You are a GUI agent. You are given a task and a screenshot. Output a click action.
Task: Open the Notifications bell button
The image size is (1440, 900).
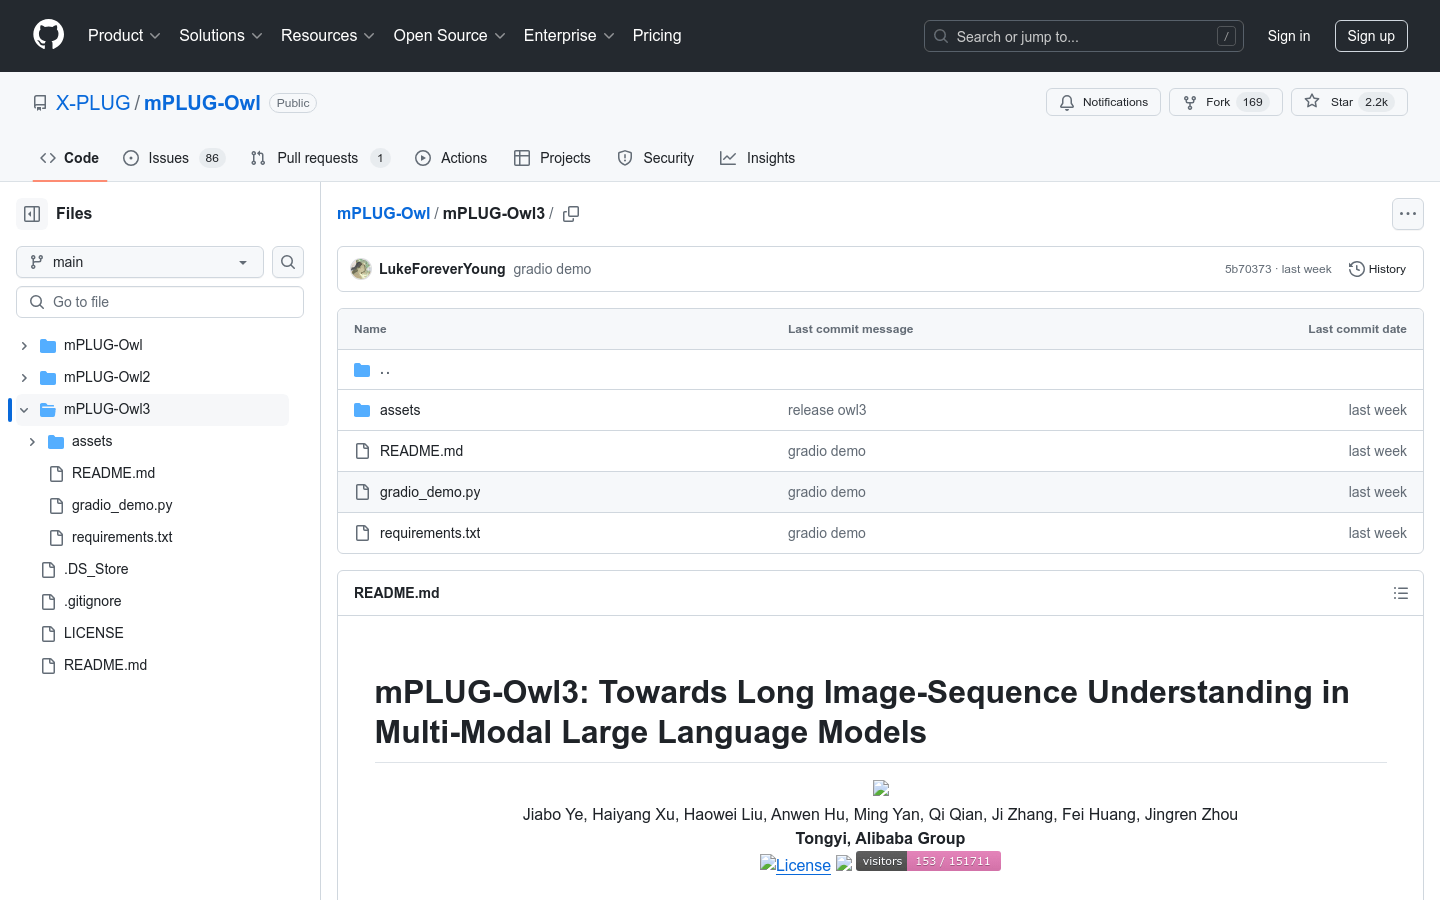1103,102
